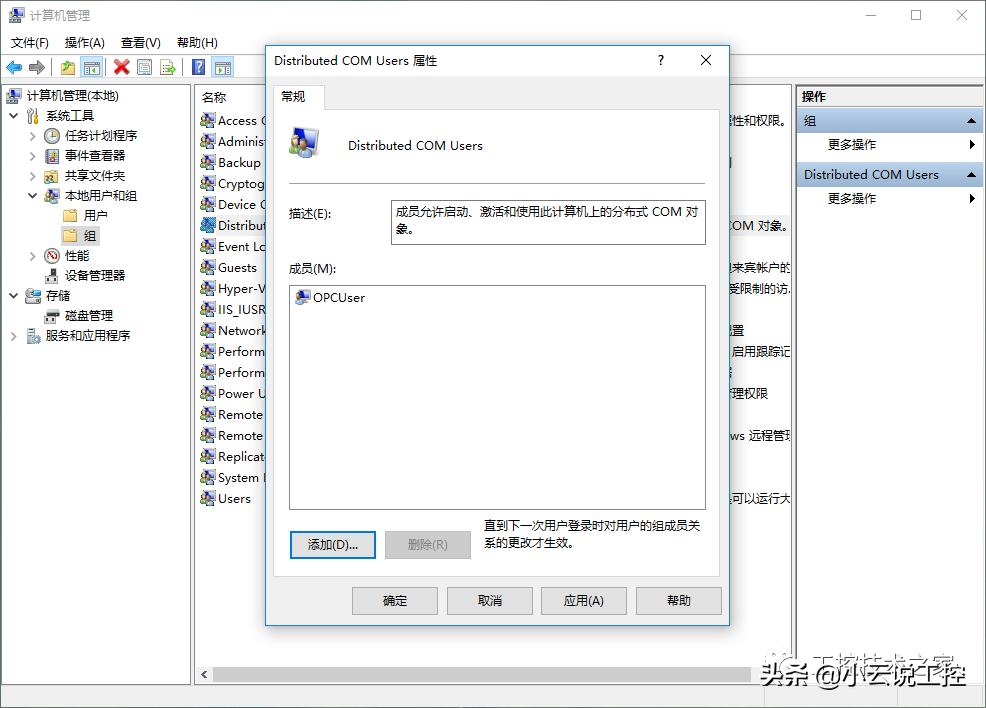
Task: Click the blue help icon in the toolbar
Action: click(196, 66)
